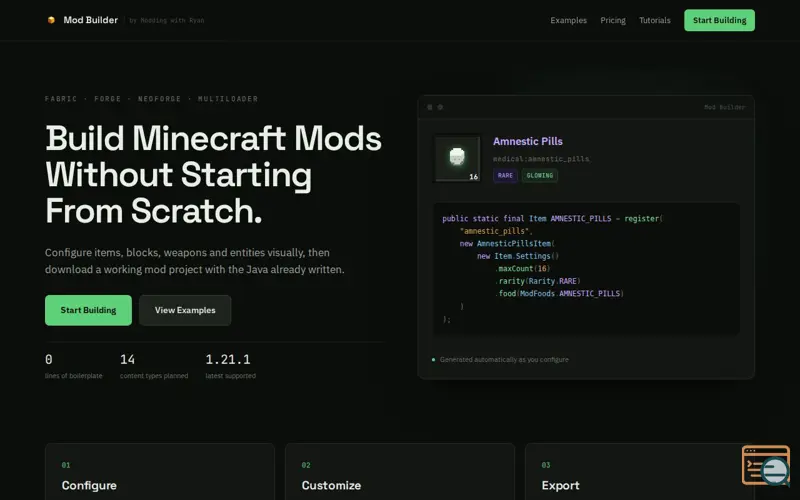Screen dimensions: 800x500
Task: Click the orange terminal window floating icon
Action: 765,465
